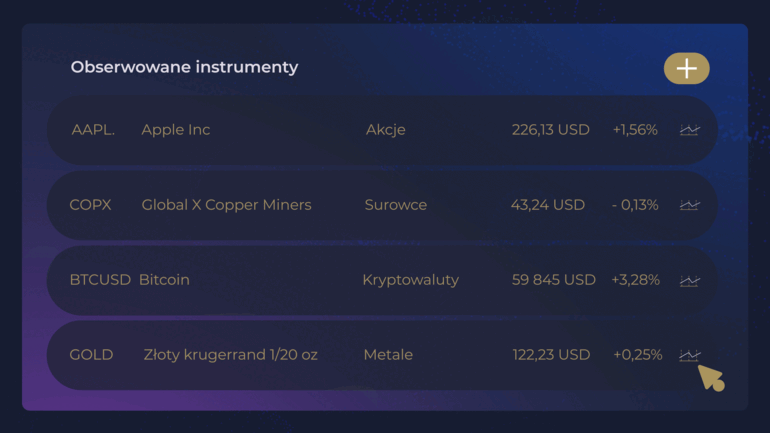Image resolution: width=770 pixels, height=433 pixels.
Task: View the GOLD krugerrand chart icon
Action: pyautogui.click(x=690, y=355)
